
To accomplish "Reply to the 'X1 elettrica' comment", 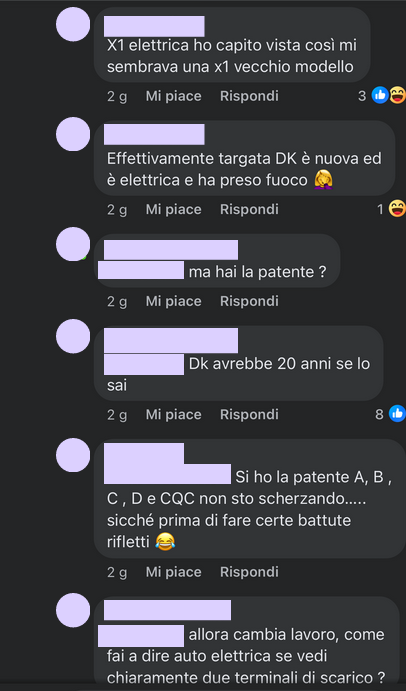I will (x=249, y=96).
